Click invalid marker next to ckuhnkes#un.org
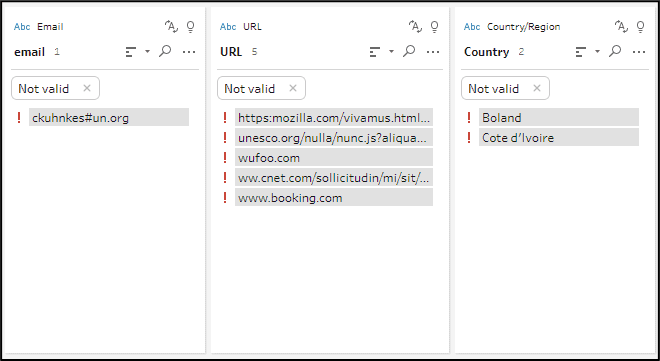The width and height of the screenshot is (660, 361). tap(19, 117)
